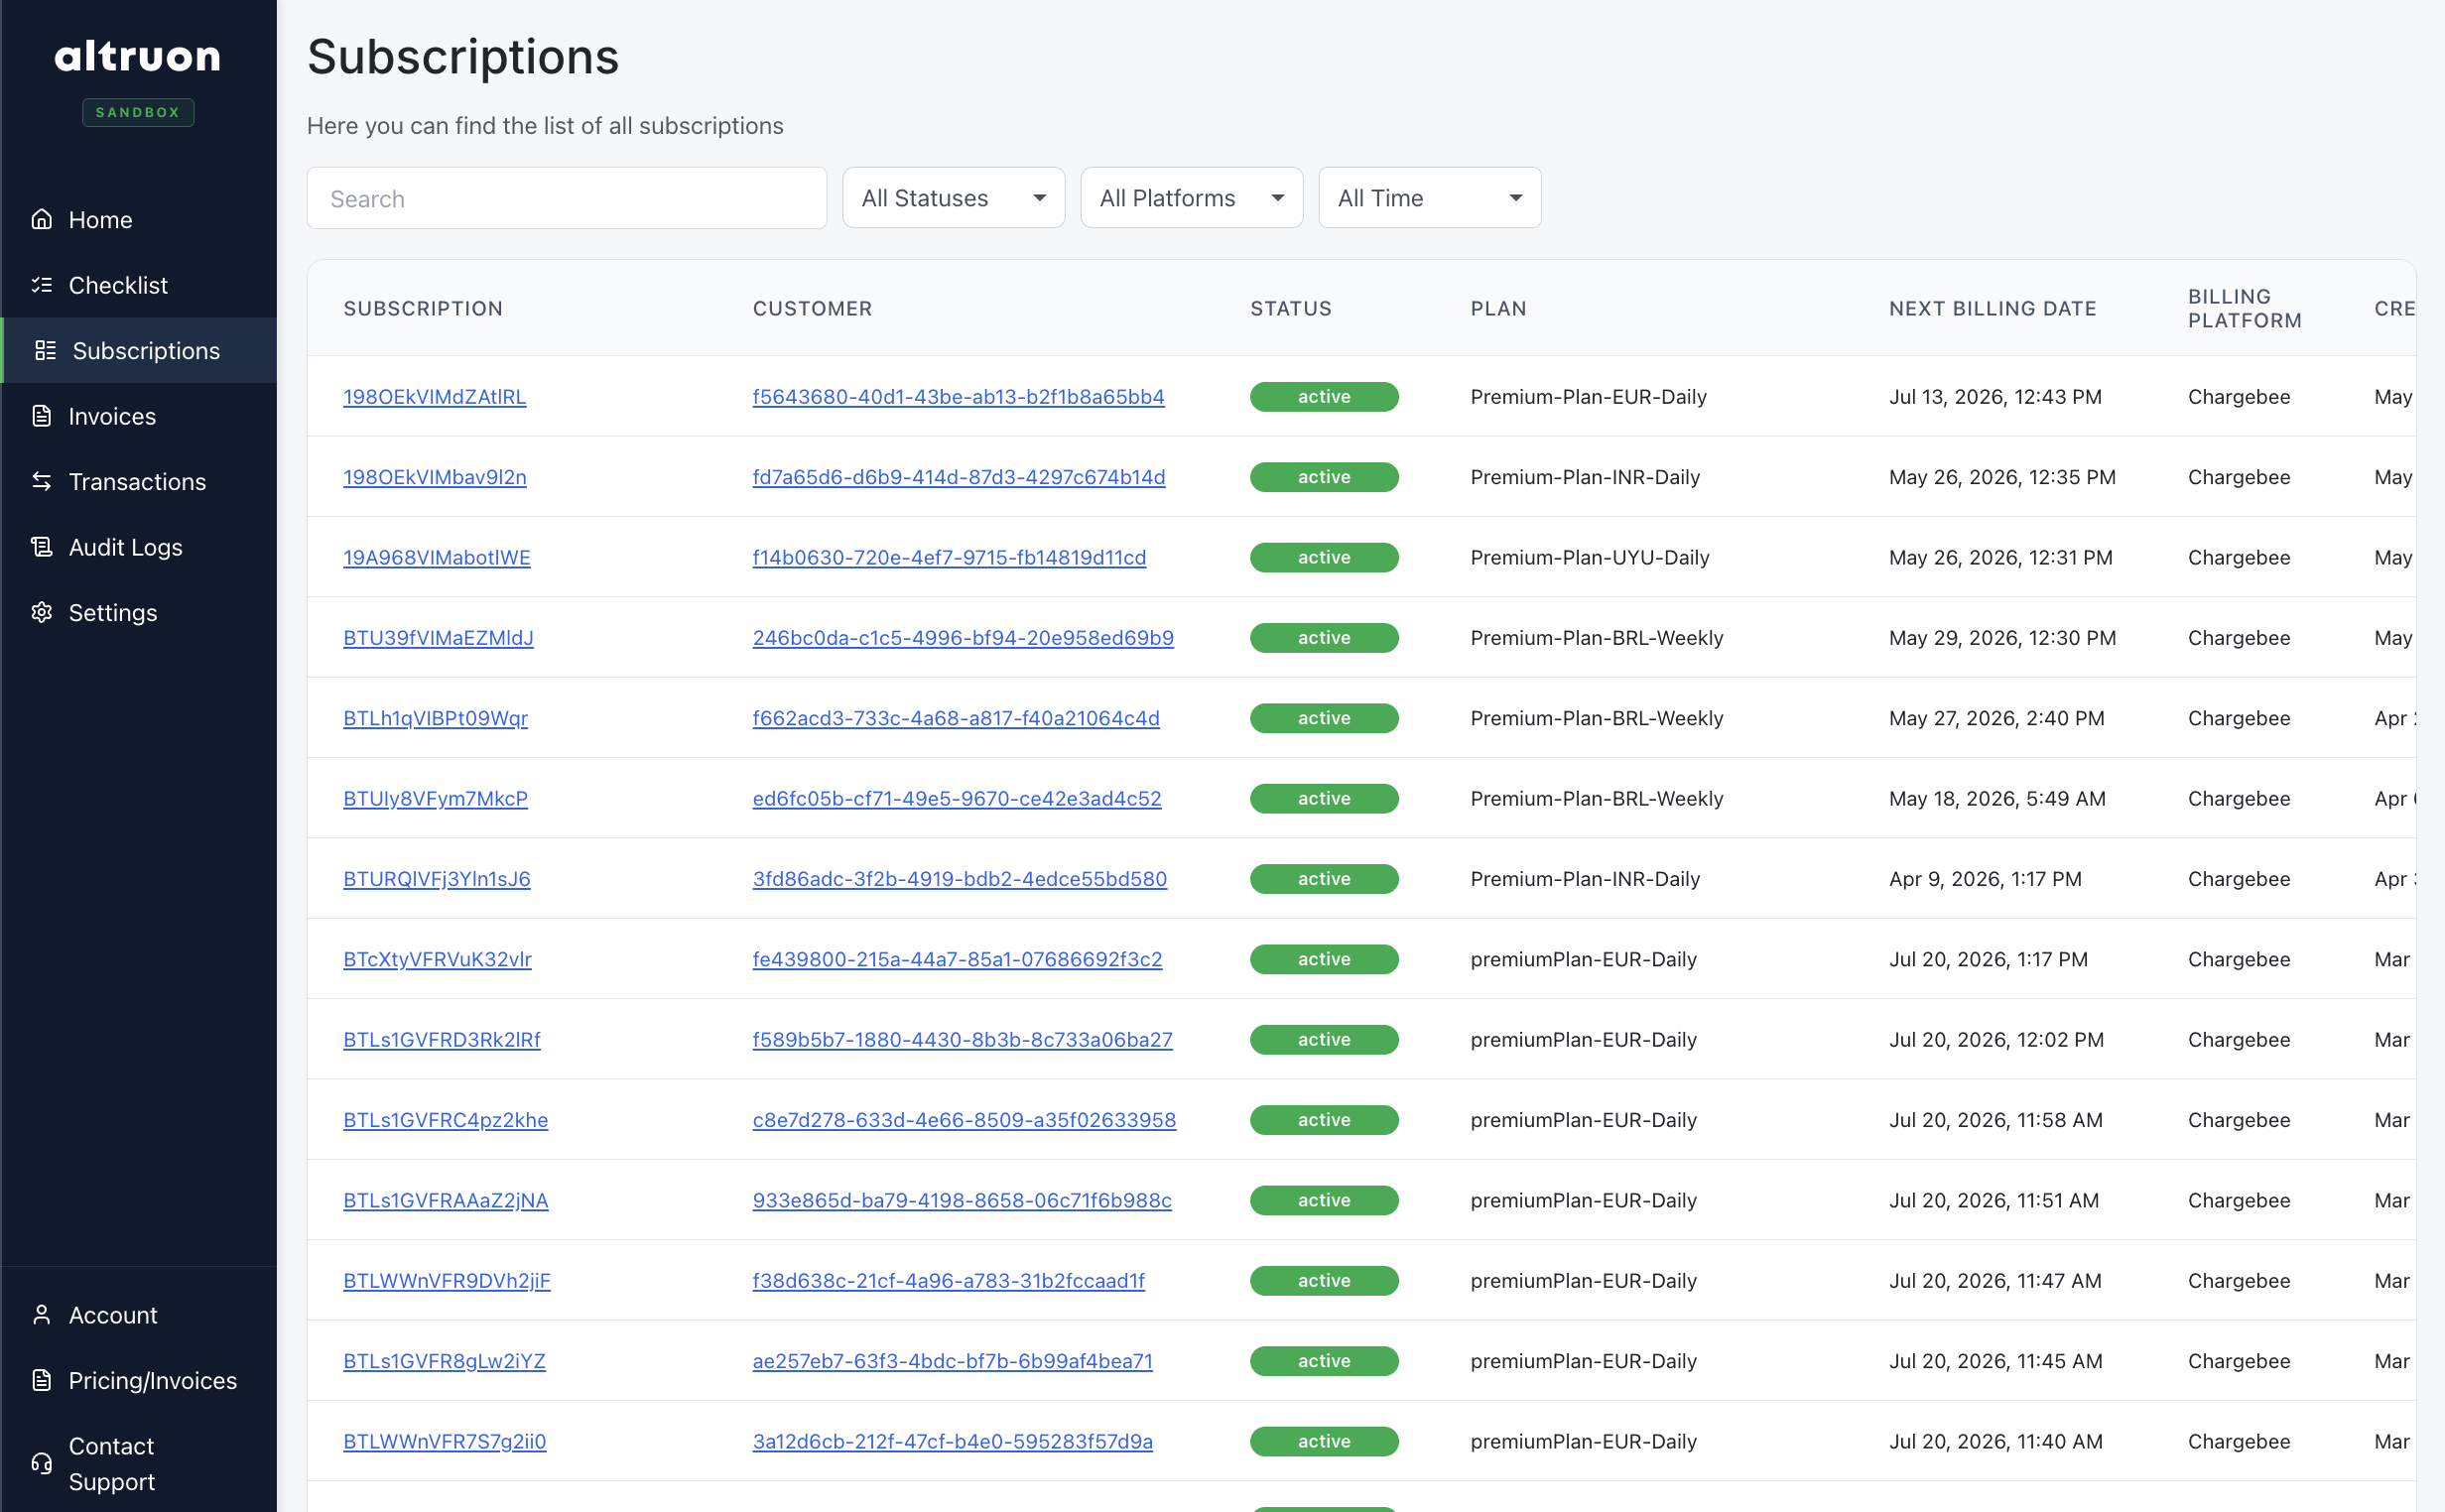Viewport: 2445px width, 1512px height.
Task: Open customer ae257eb7-63f3-4bdc-bf7b-6b99af4bea71
Action: coord(952,1361)
